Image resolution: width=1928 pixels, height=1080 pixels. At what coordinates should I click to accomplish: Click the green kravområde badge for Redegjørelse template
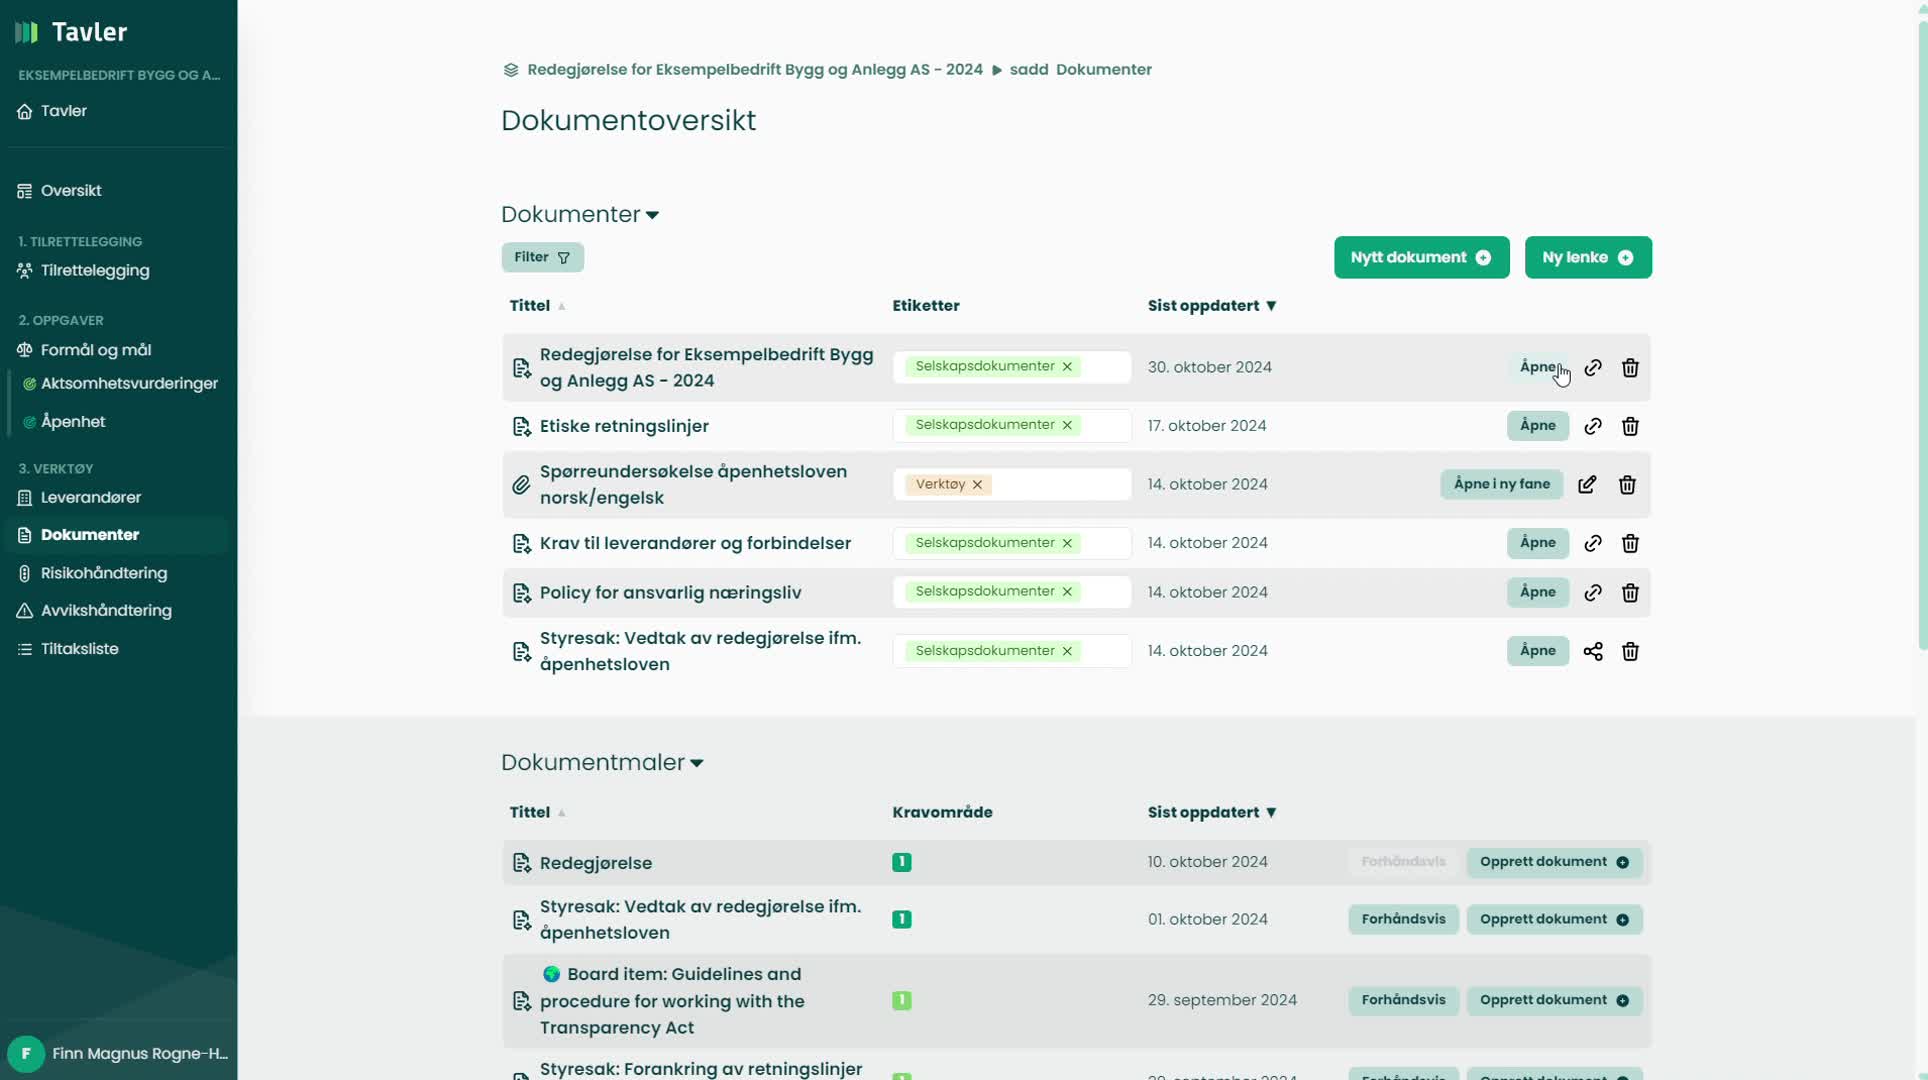pos(901,862)
